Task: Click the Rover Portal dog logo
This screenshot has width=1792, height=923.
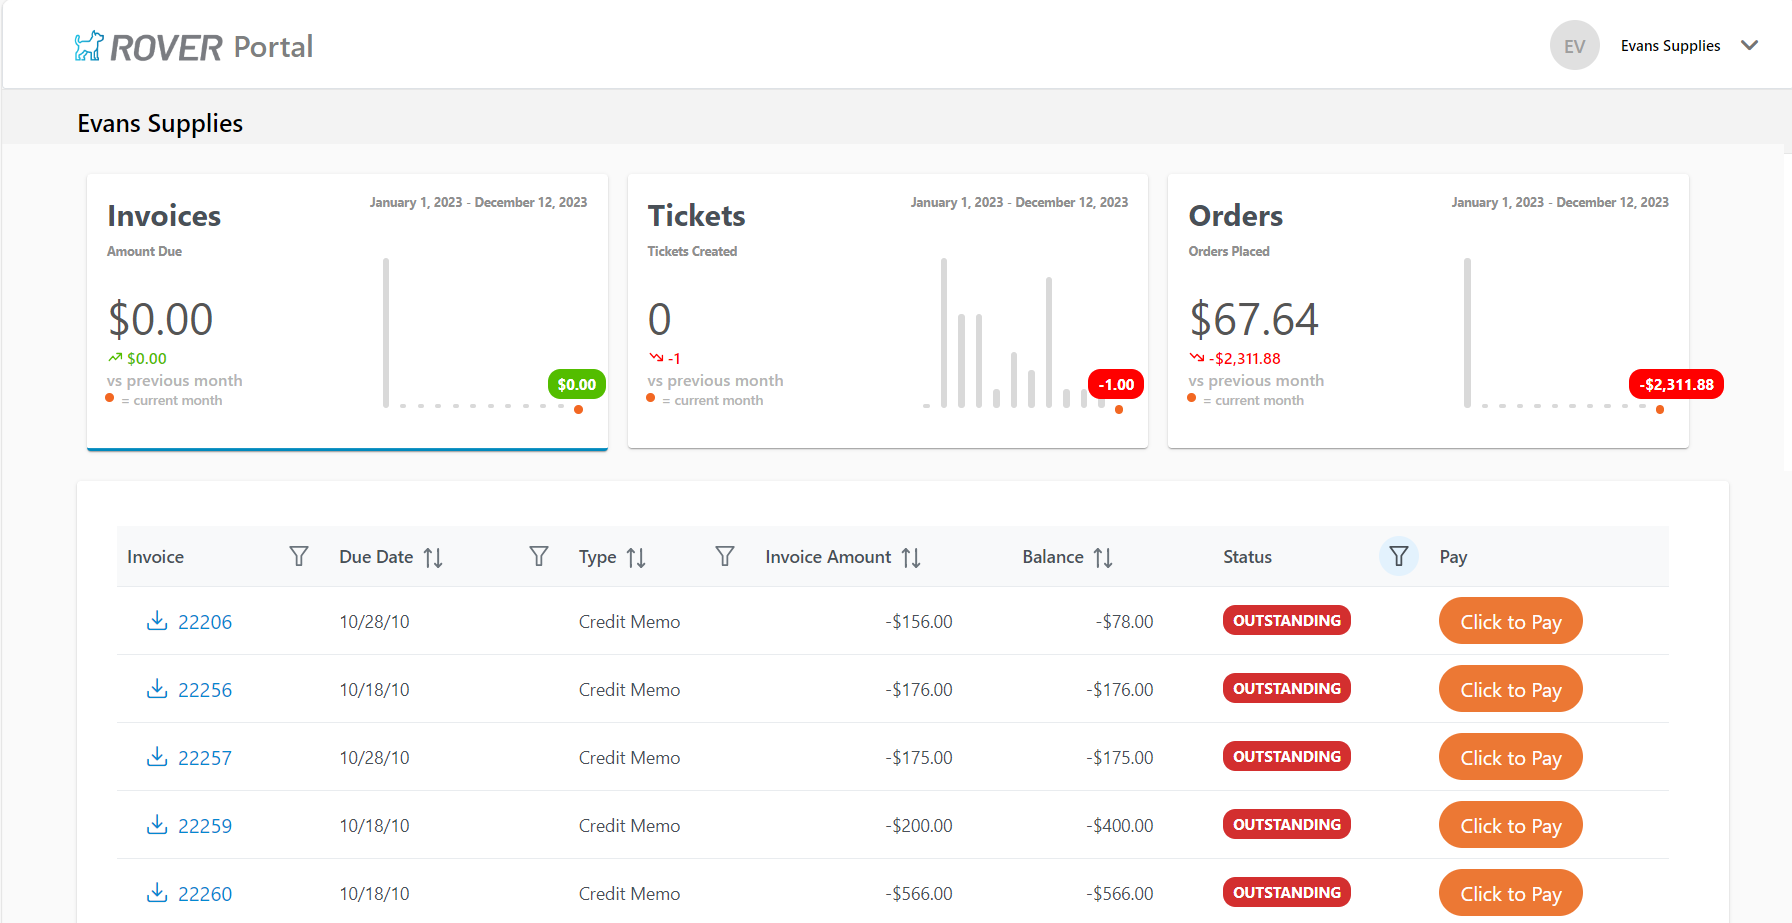Action: pos(89,46)
